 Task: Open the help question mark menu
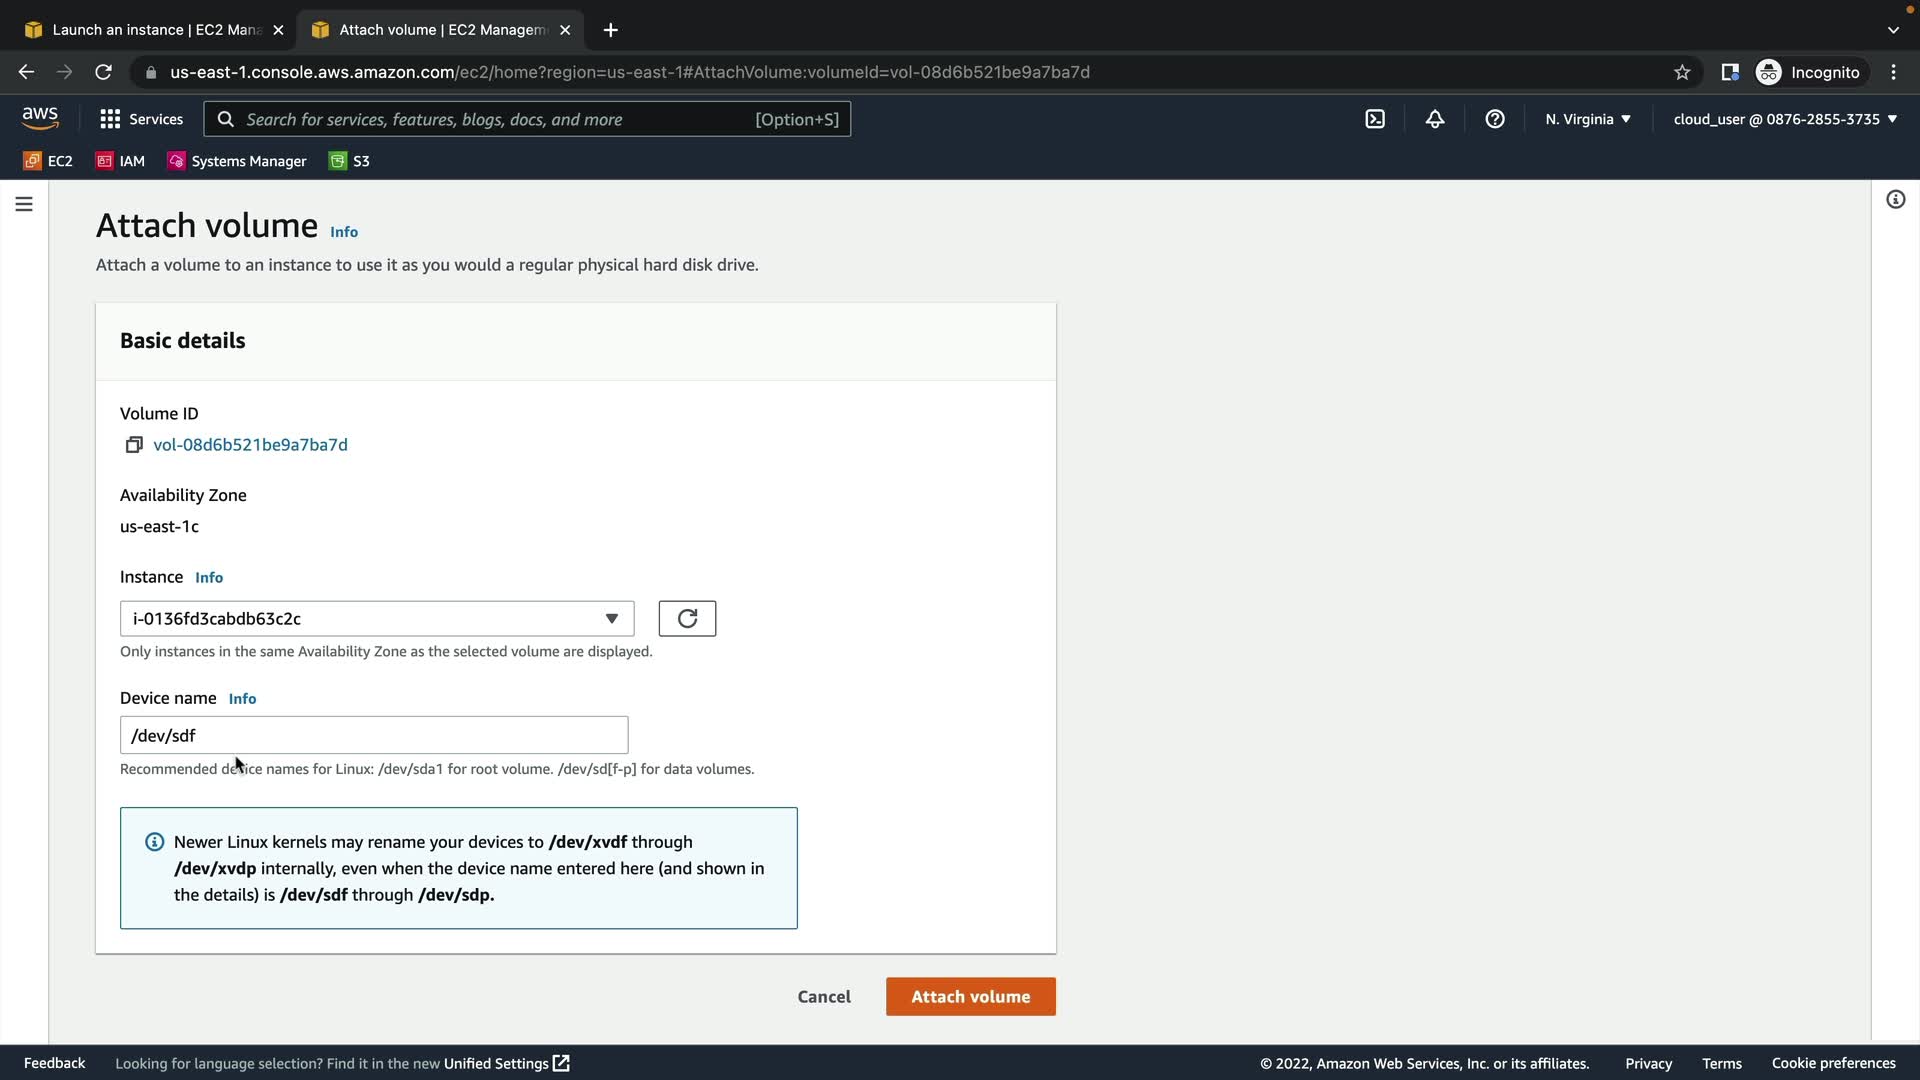point(1495,119)
